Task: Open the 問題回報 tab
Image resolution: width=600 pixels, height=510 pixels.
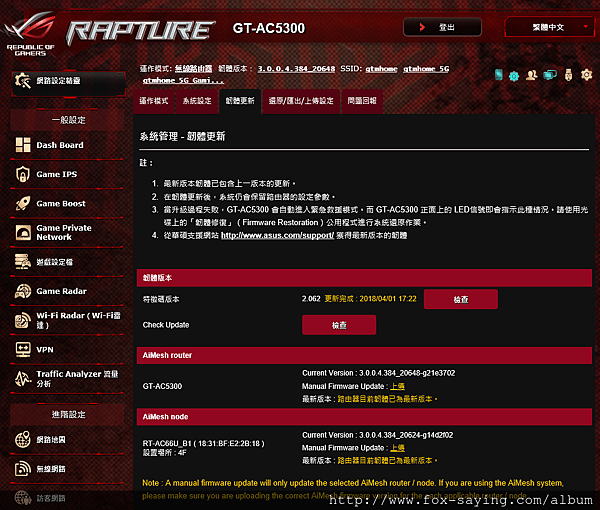Action: tap(362, 101)
